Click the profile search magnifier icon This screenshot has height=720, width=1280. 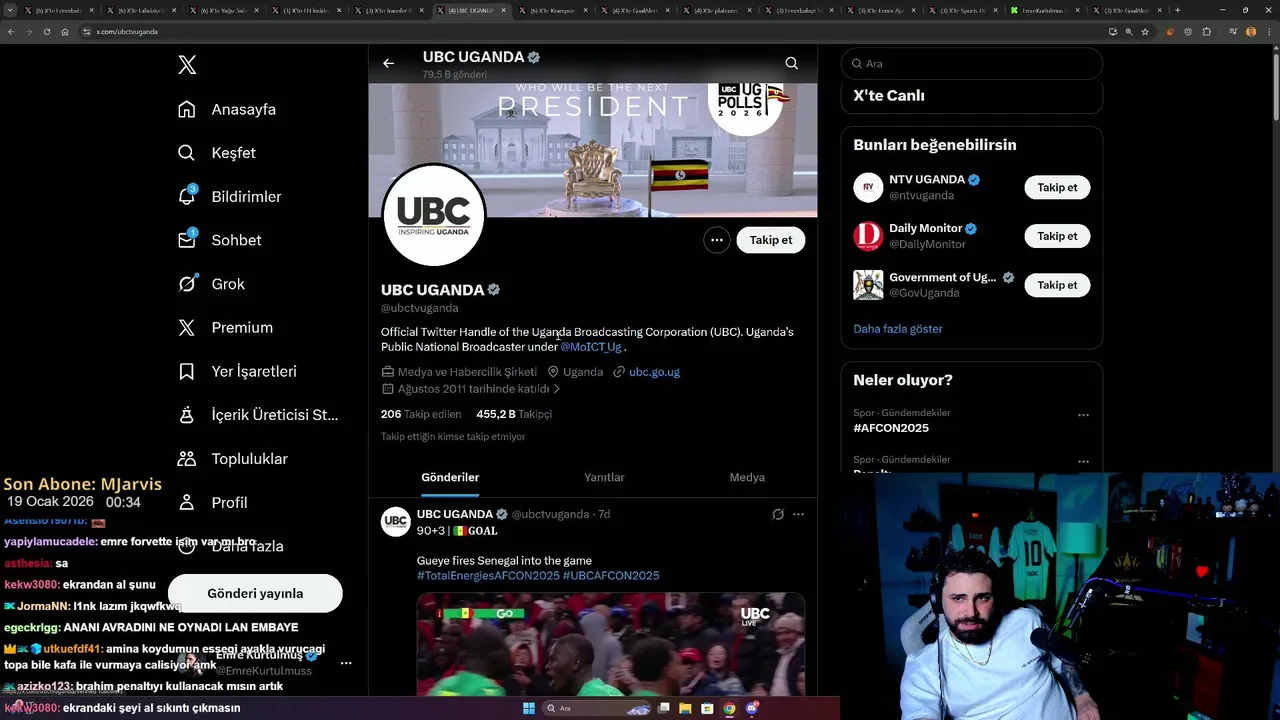pos(791,63)
